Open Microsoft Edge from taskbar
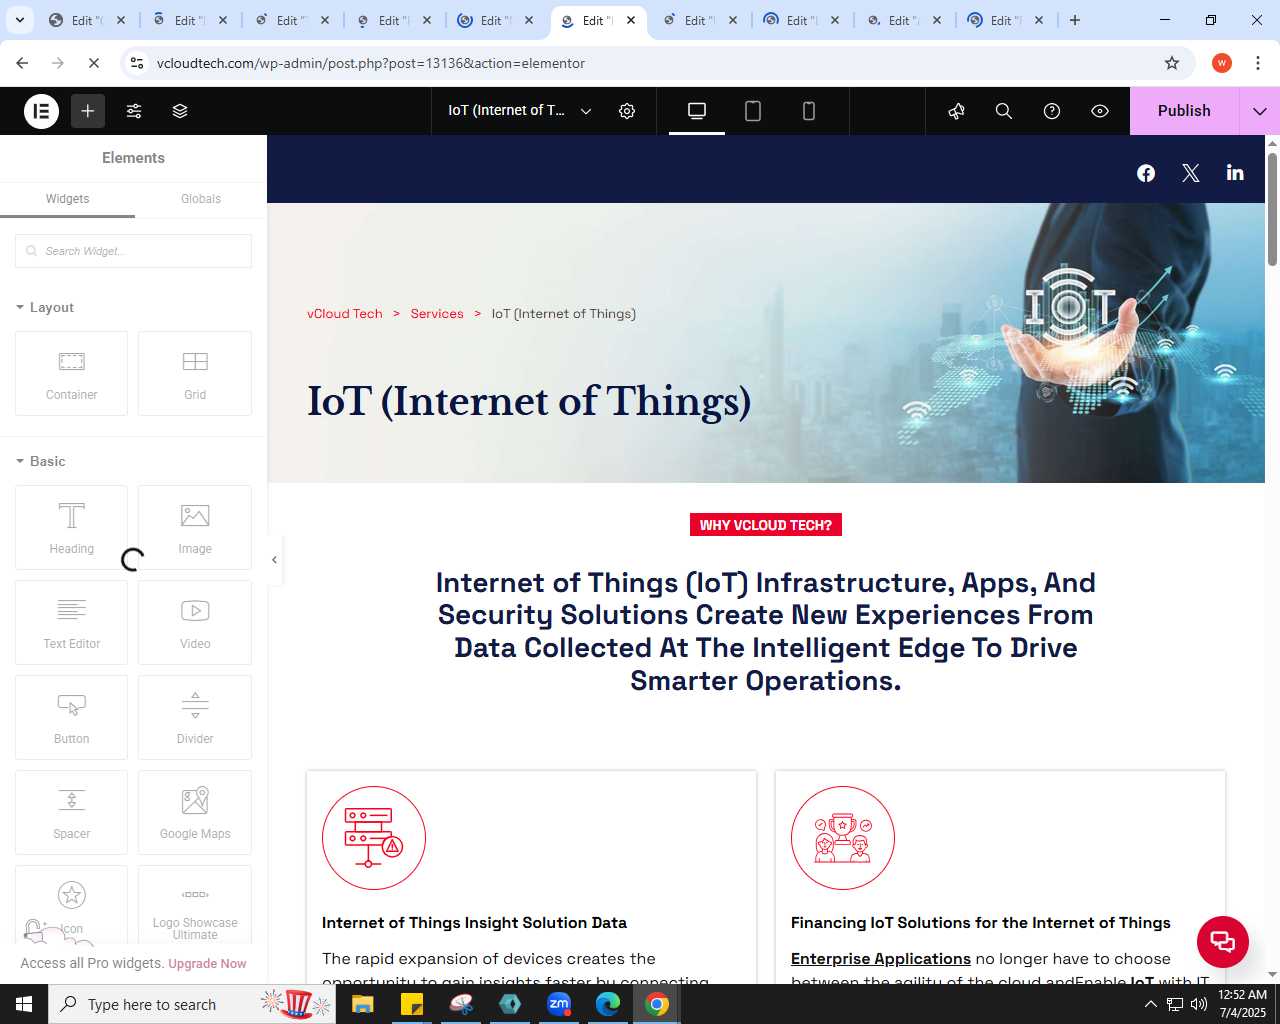The image size is (1280, 1024). (608, 1004)
